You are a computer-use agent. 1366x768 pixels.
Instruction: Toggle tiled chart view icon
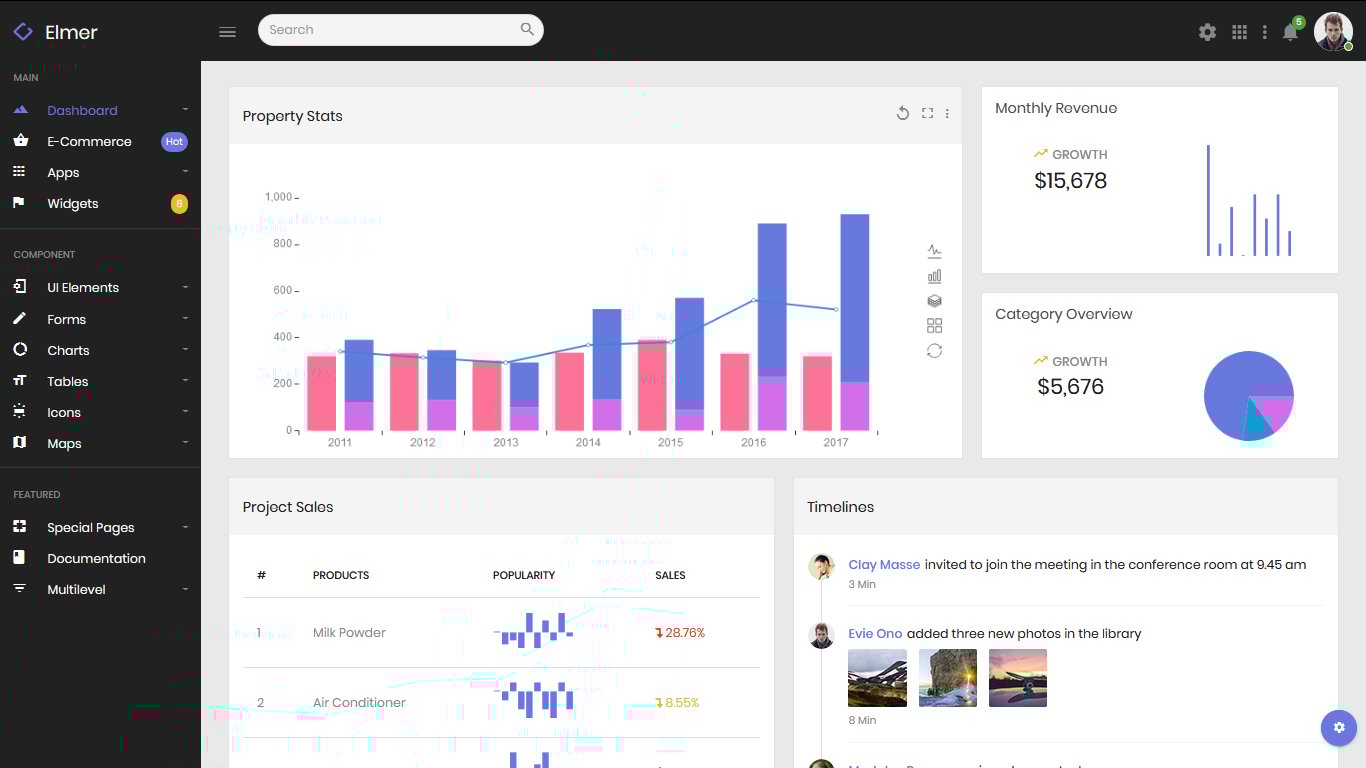click(x=934, y=326)
